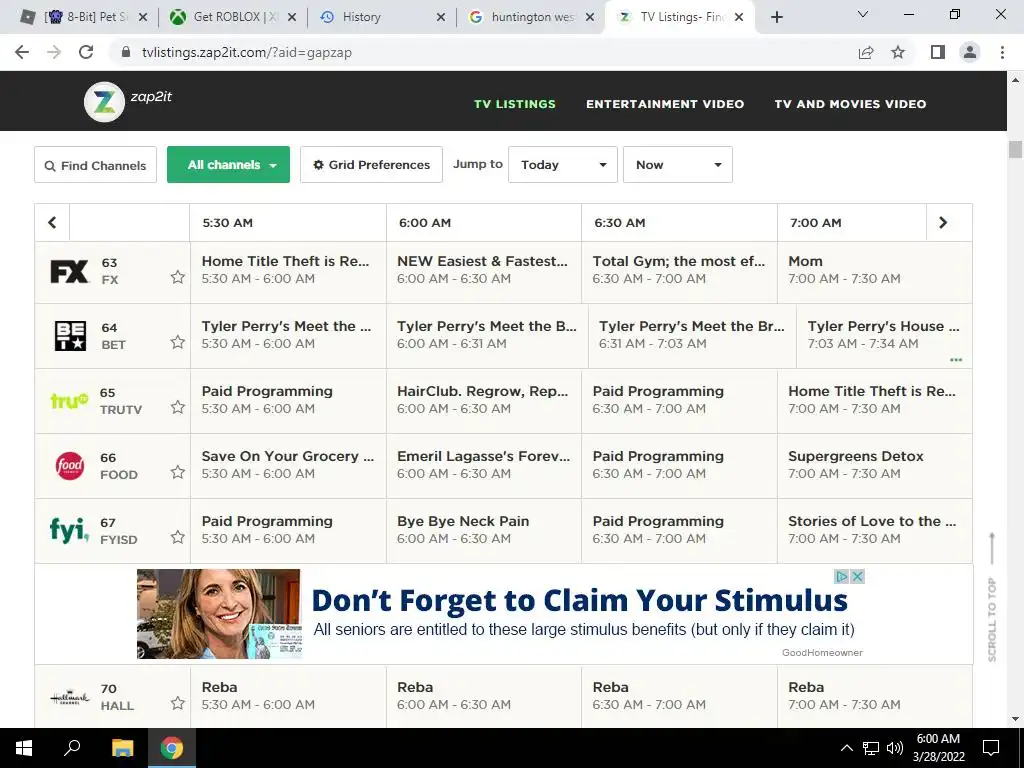This screenshot has height=768, width=1024.
Task: Favorite the BET channel star
Action: tap(178, 342)
